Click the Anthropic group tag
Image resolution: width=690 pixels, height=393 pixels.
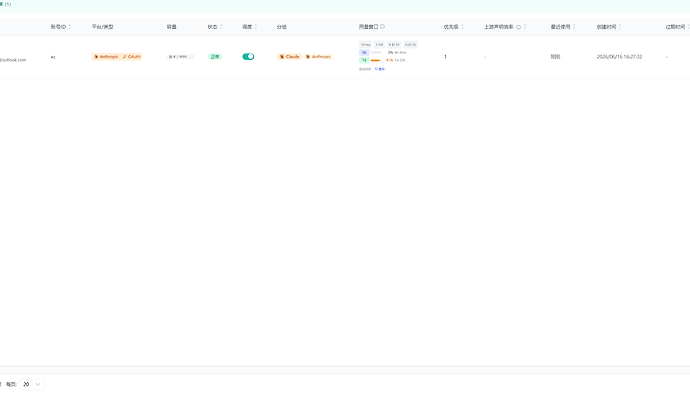click(x=318, y=56)
